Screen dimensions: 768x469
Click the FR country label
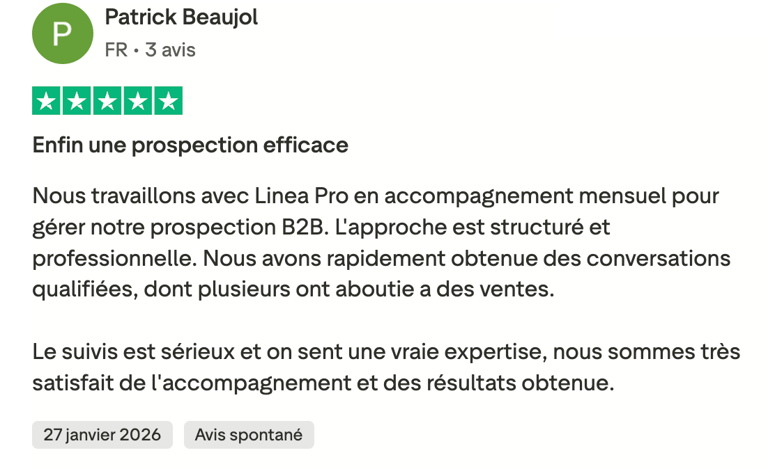click(115, 49)
